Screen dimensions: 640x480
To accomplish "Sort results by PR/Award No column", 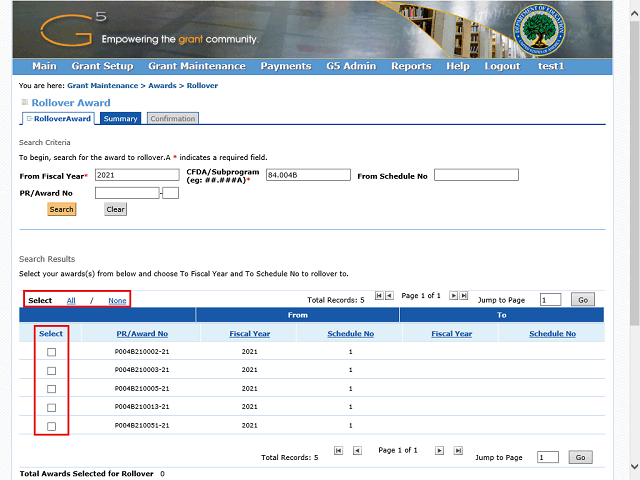I will (142, 333).
